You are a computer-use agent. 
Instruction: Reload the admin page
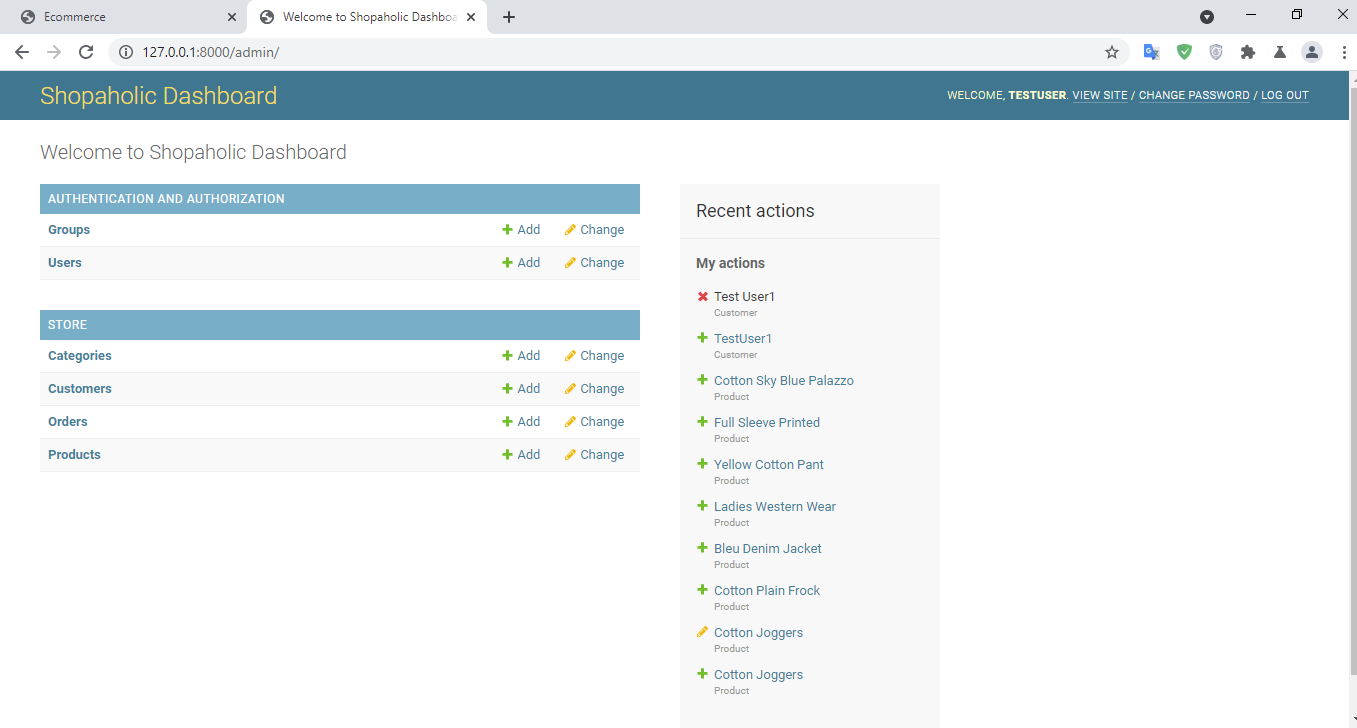point(86,52)
